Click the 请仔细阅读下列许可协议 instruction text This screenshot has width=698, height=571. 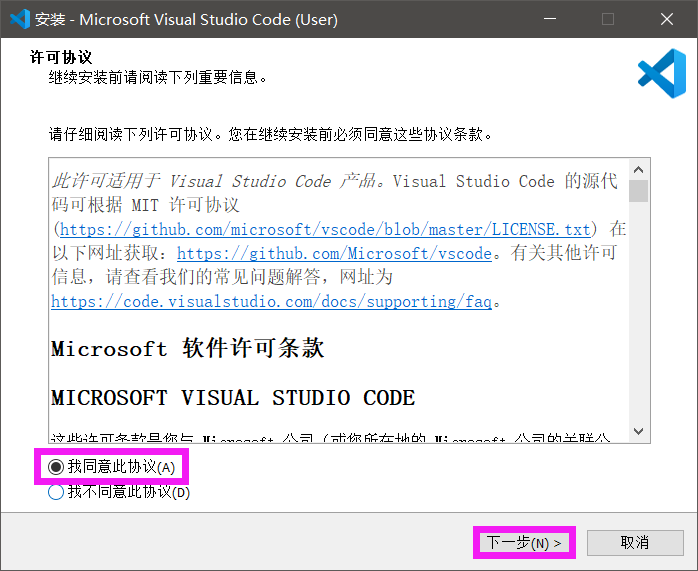point(270,134)
